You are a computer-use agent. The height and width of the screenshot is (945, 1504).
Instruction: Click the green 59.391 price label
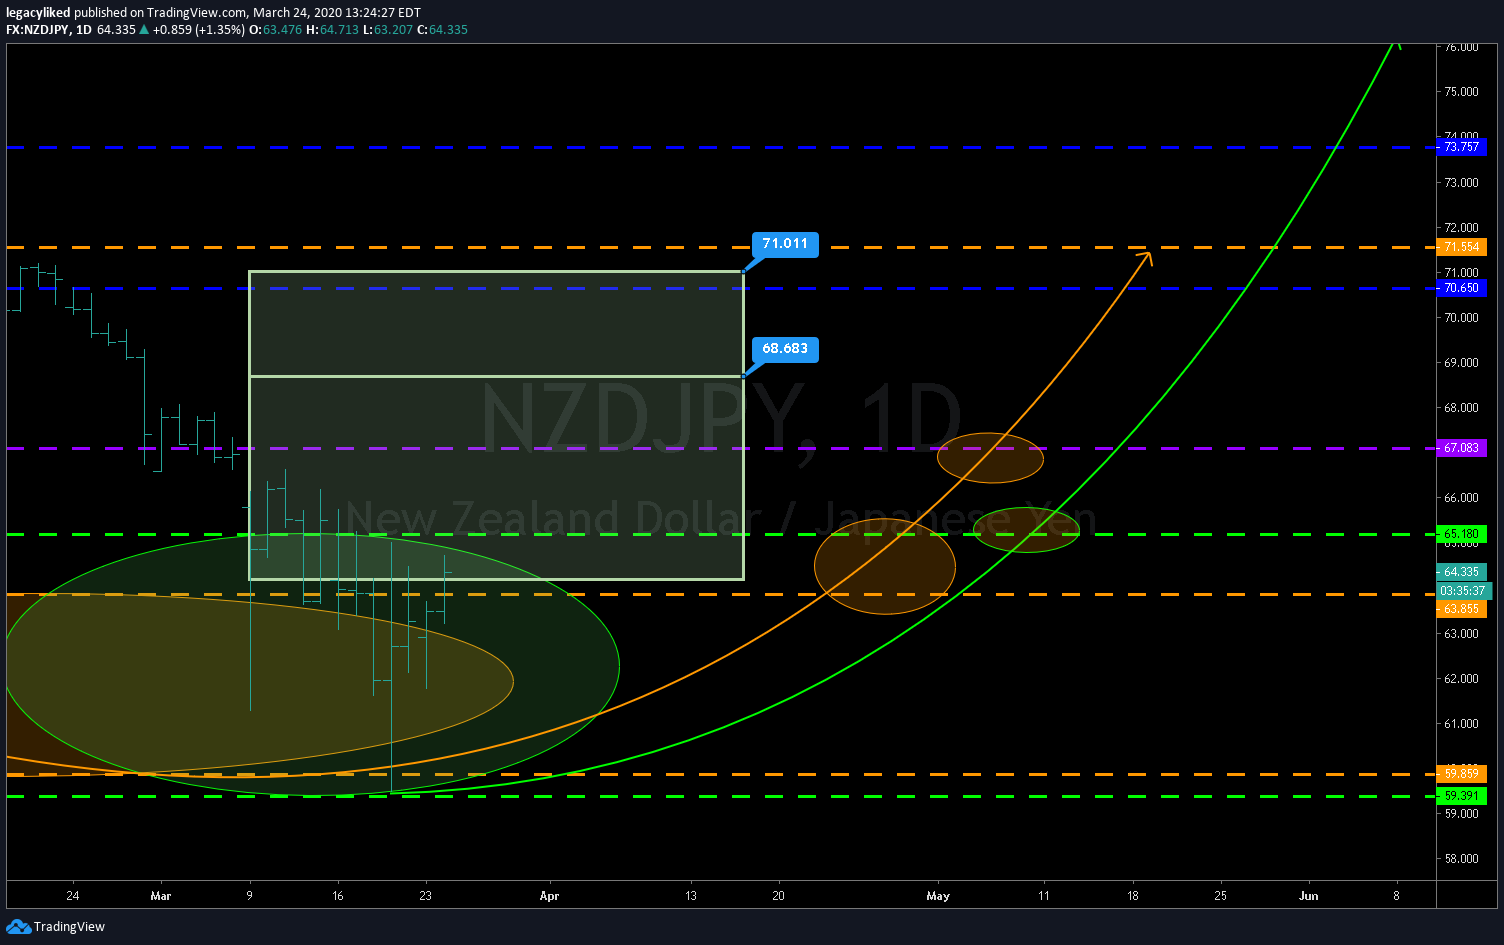[x=1461, y=796]
